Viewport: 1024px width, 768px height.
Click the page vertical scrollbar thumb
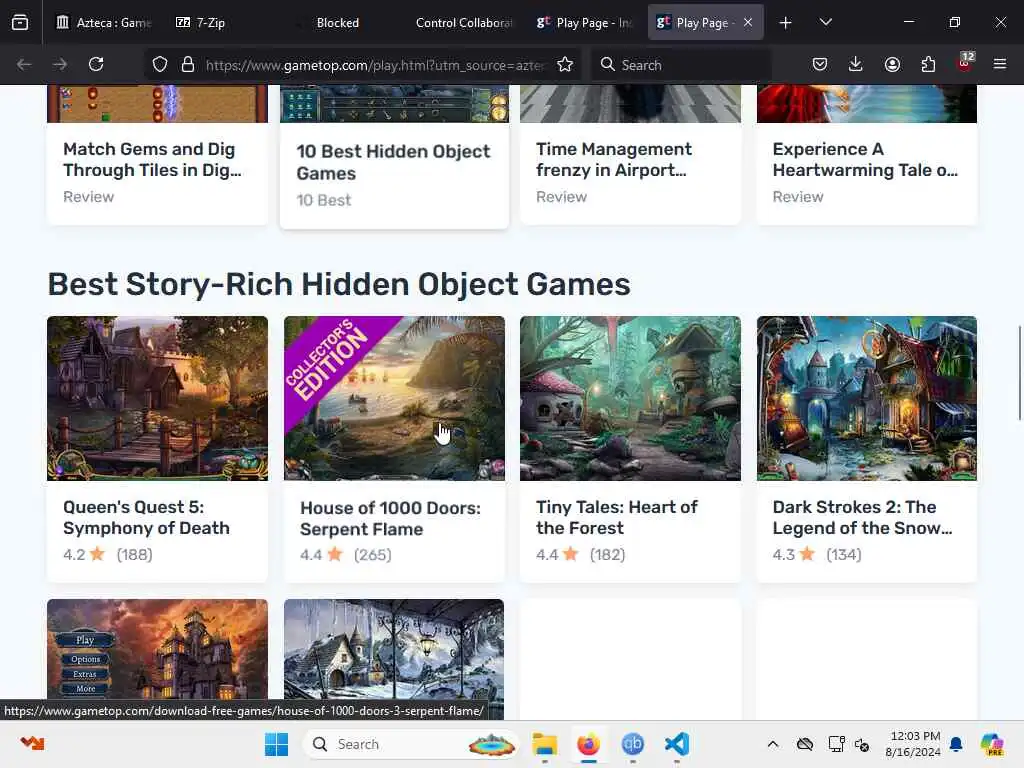pos(1019,372)
